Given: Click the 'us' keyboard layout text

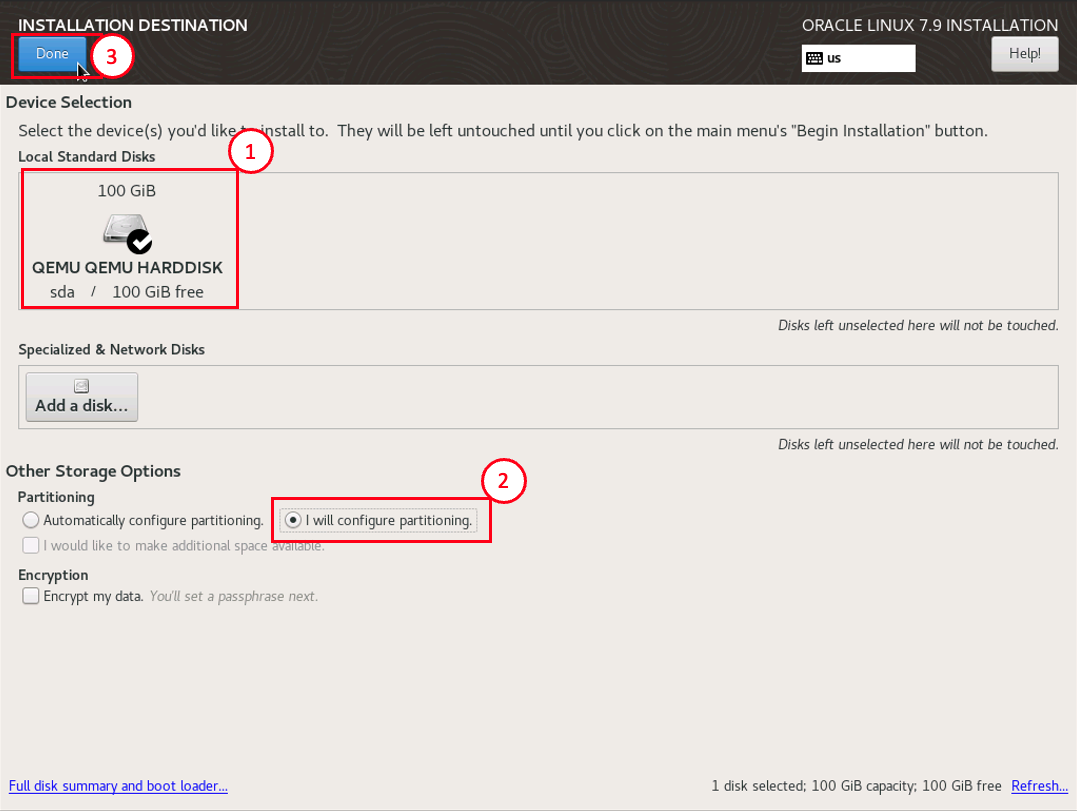Looking at the screenshot, I should click(x=834, y=58).
